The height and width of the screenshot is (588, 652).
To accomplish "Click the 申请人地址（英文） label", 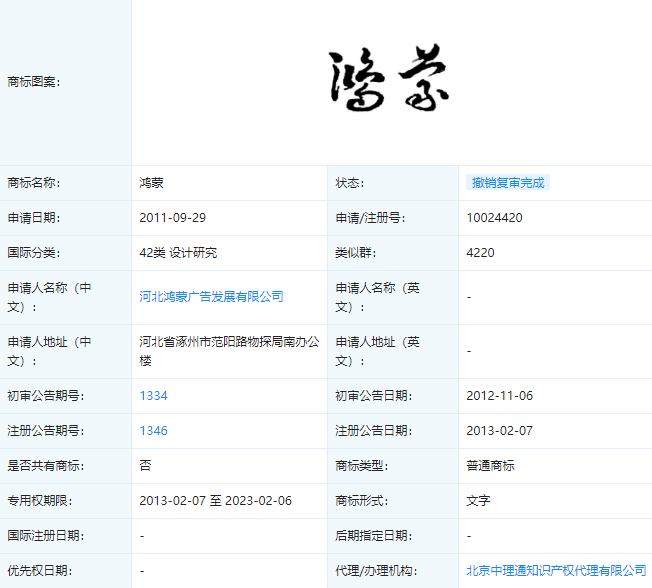I will (x=378, y=351).
